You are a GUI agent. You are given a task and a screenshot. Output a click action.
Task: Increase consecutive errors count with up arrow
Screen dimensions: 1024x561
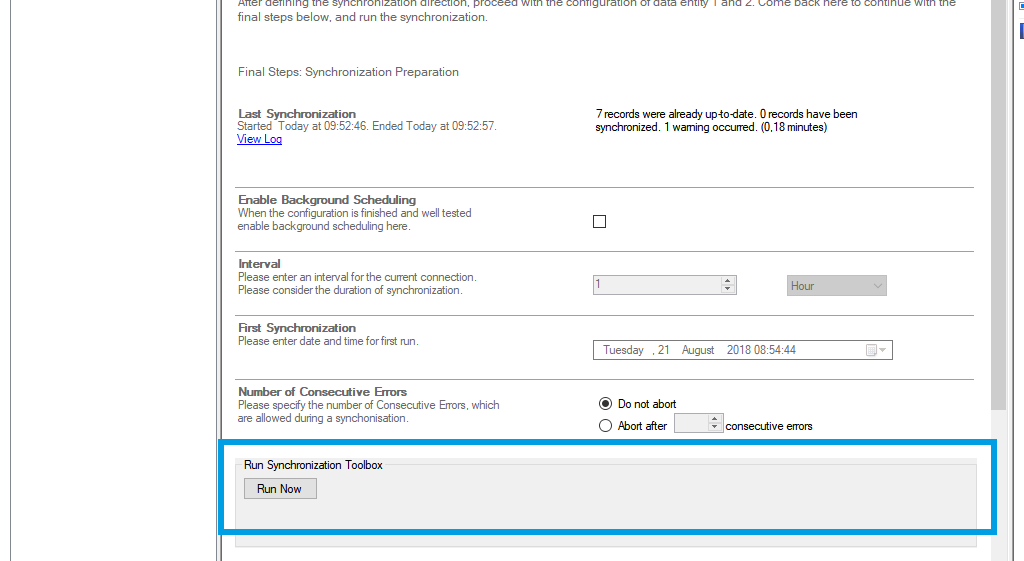coord(714,420)
